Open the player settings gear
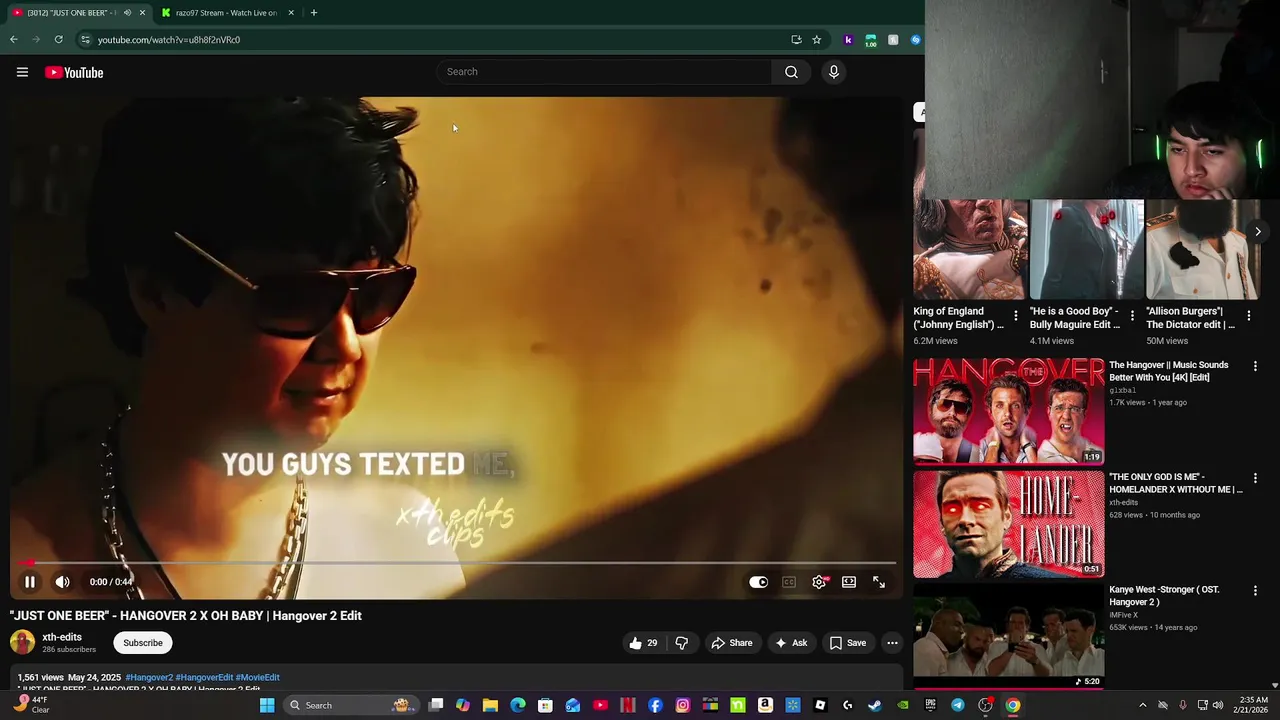 tap(819, 582)
